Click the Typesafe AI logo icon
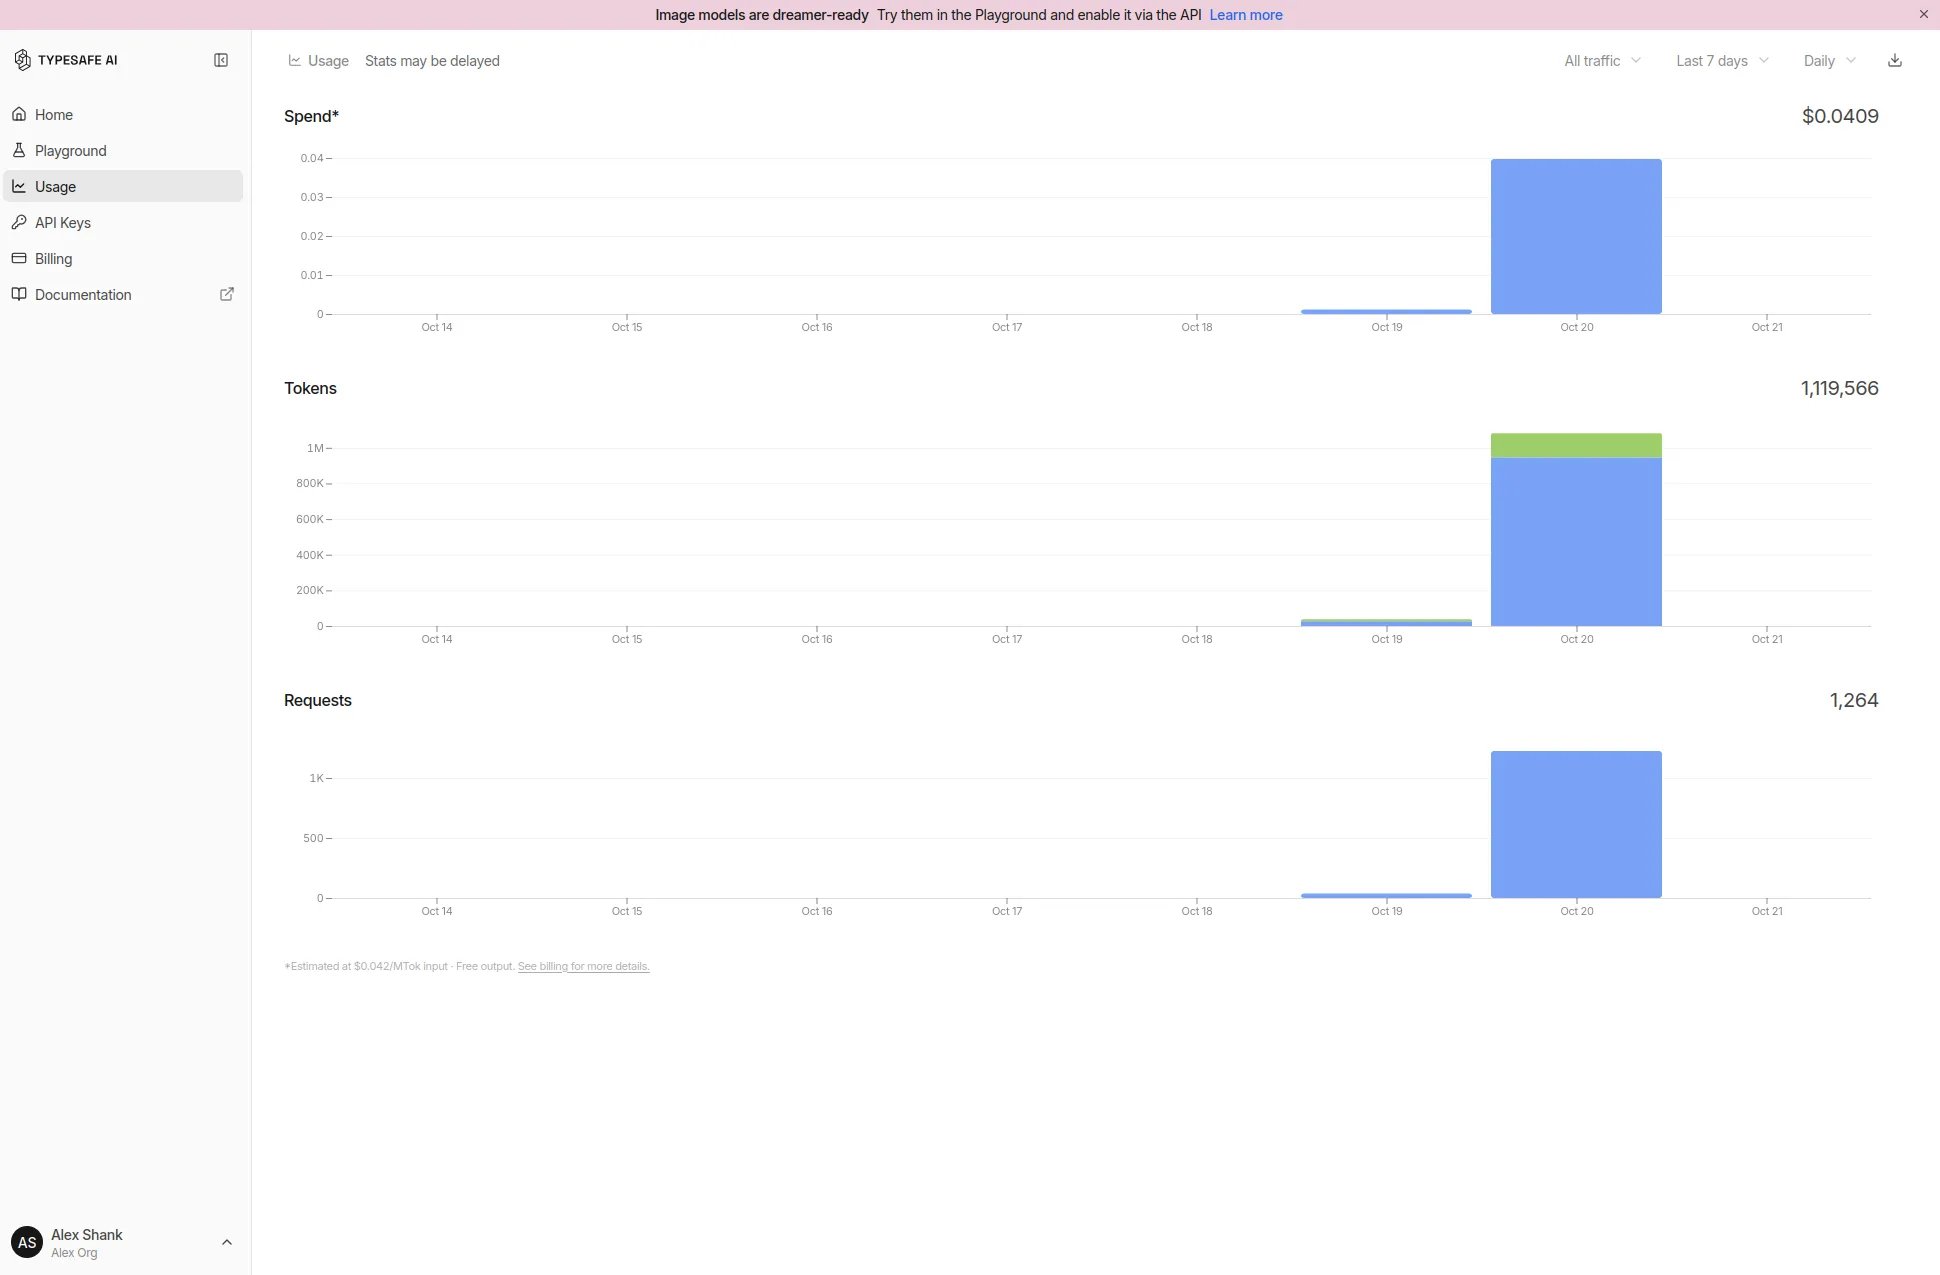This screenshot has width=1940, height=1275. 22,60
